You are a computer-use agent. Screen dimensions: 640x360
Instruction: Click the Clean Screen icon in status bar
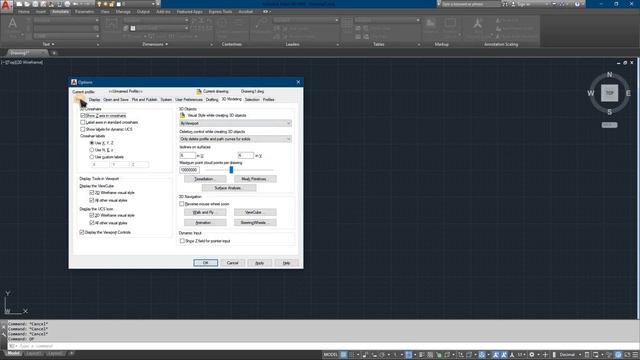coord(627,355)
